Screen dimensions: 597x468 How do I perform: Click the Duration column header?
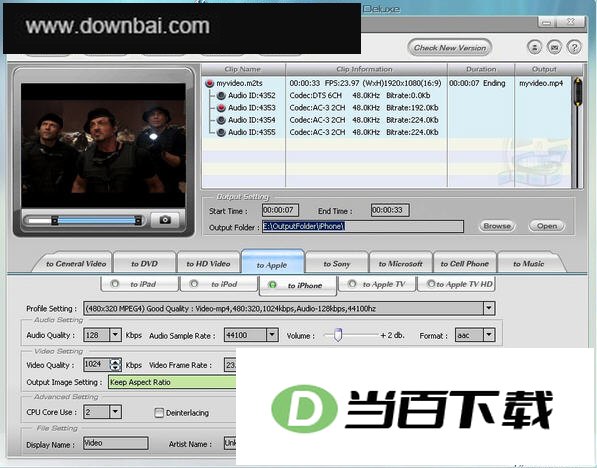click(x=481, y=69)
